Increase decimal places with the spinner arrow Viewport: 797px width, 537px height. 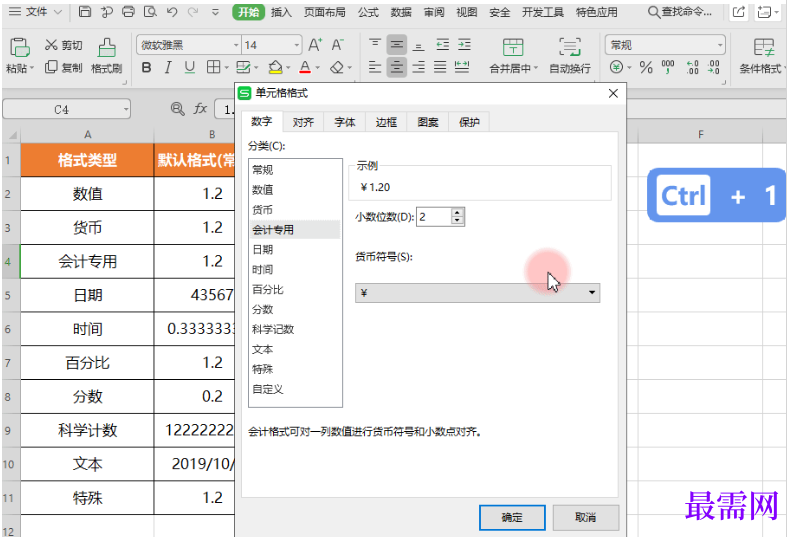[x=458, y=213]
